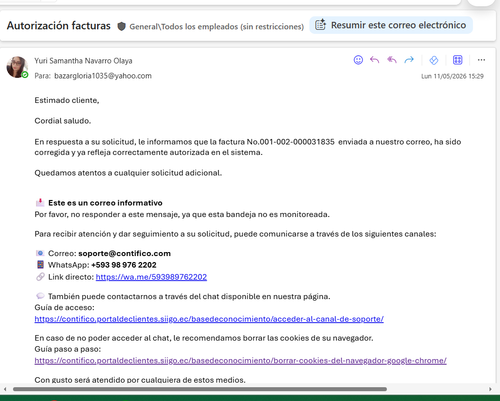The height and width of the screenshot is (401, 500).
Task: Open the wa.me WhatsApp direct link
Action: [151, 277]
